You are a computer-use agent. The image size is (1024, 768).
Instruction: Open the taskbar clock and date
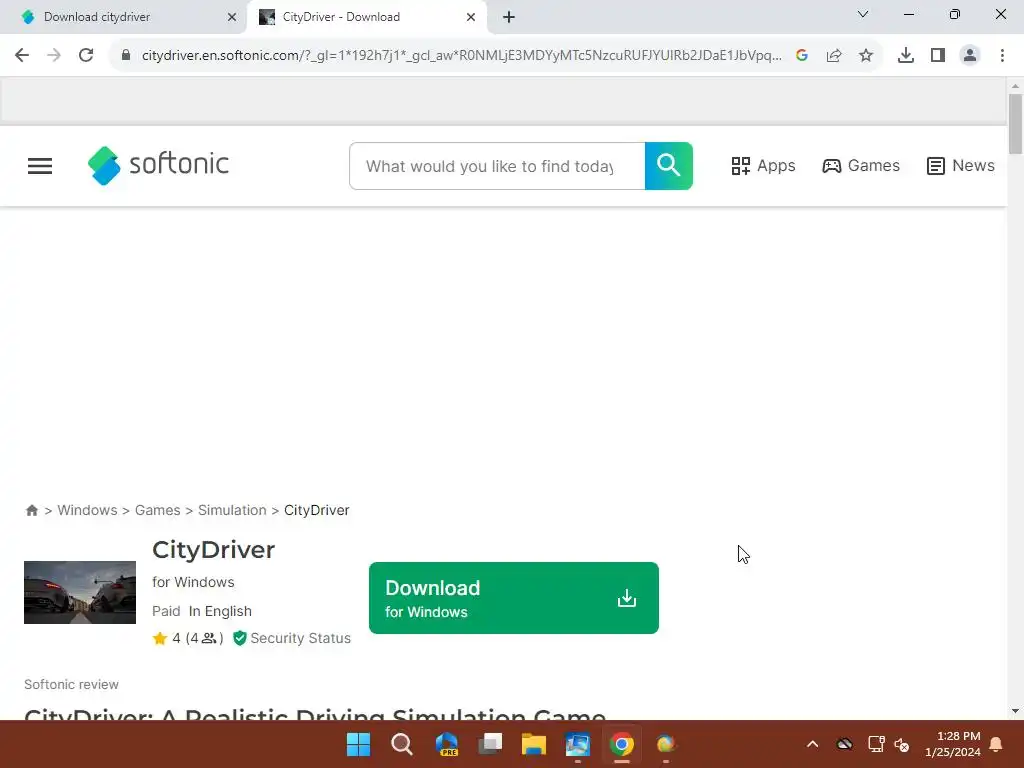[x=953, y=744]
